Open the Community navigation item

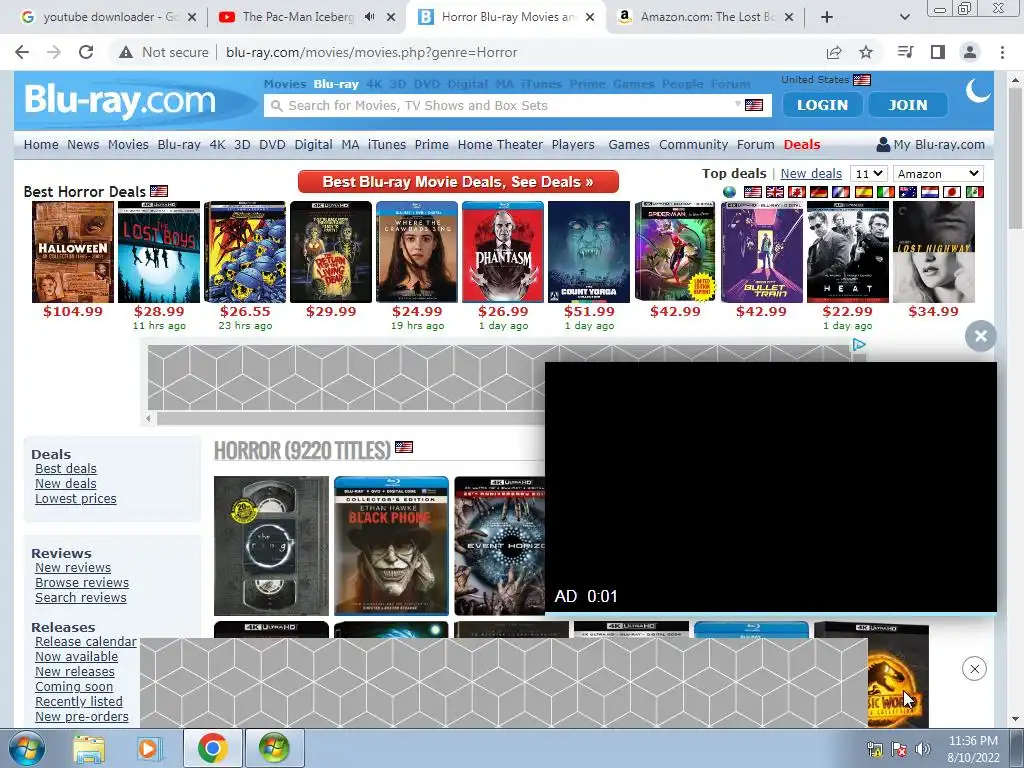[694, 144]
